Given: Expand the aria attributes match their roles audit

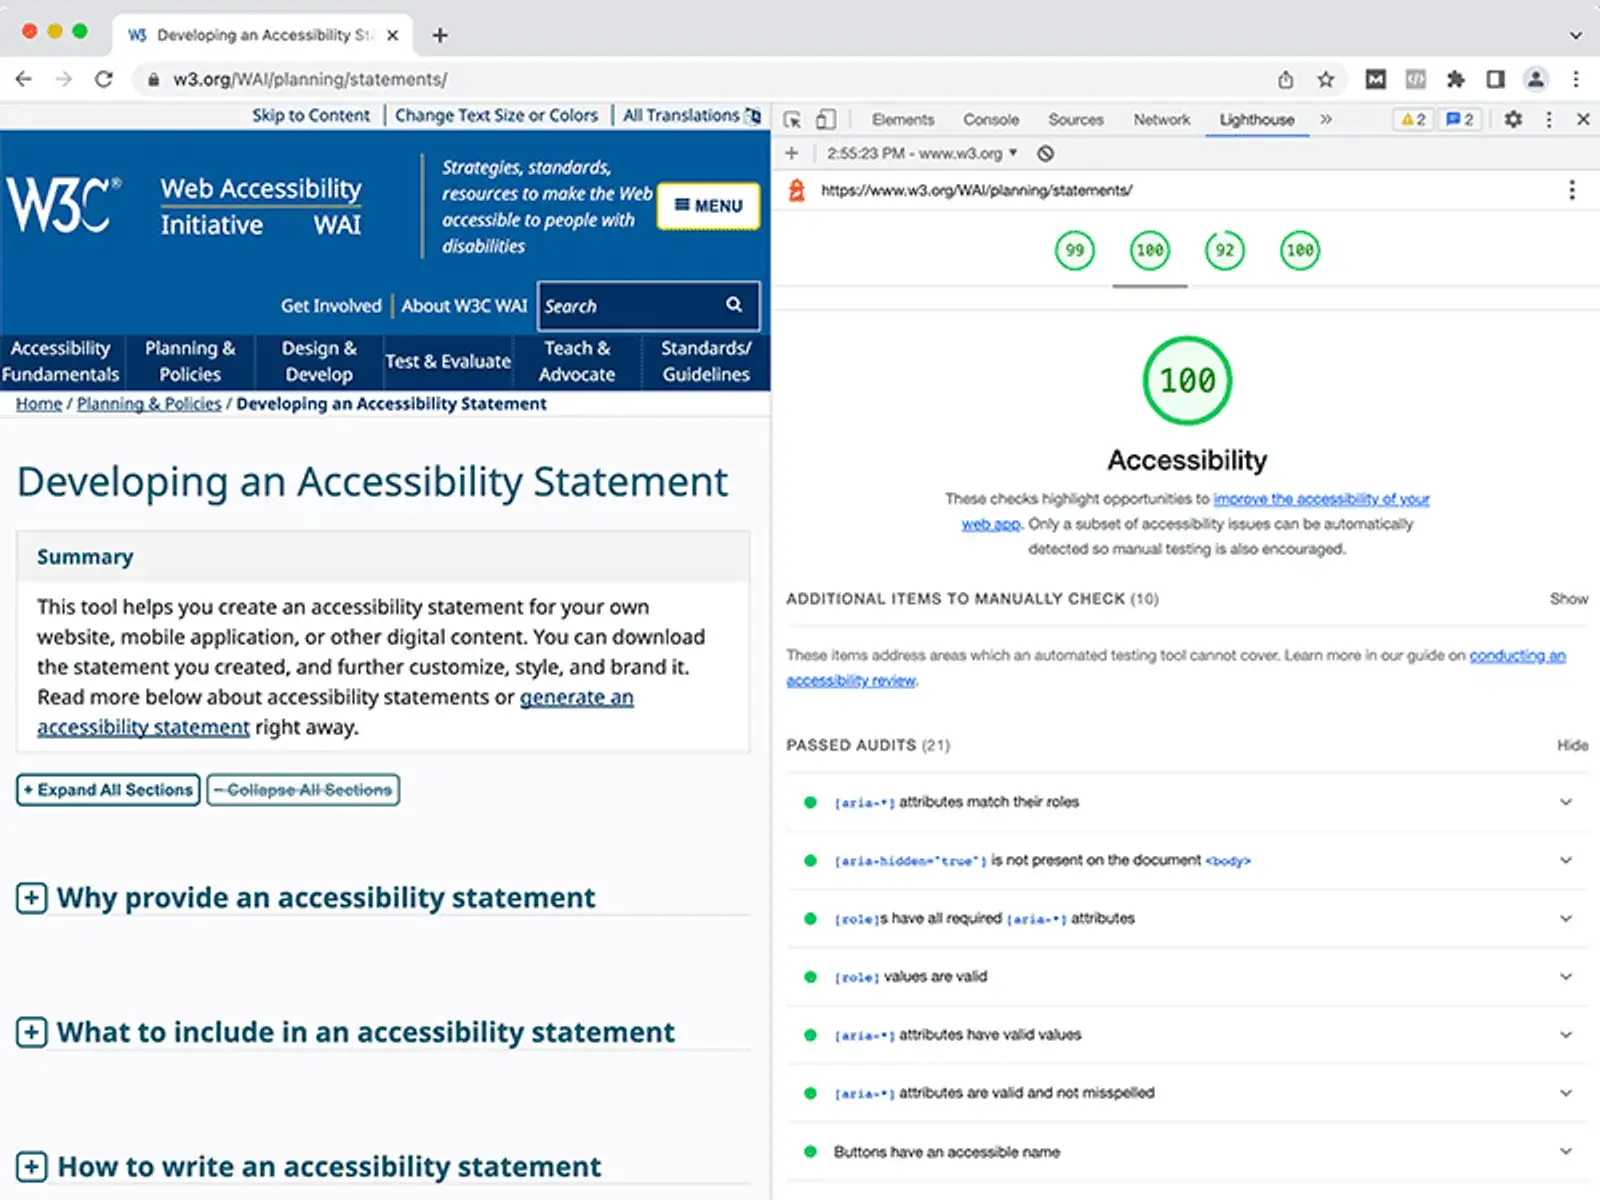Looking at the screenshot, I should click(1564, 802).
